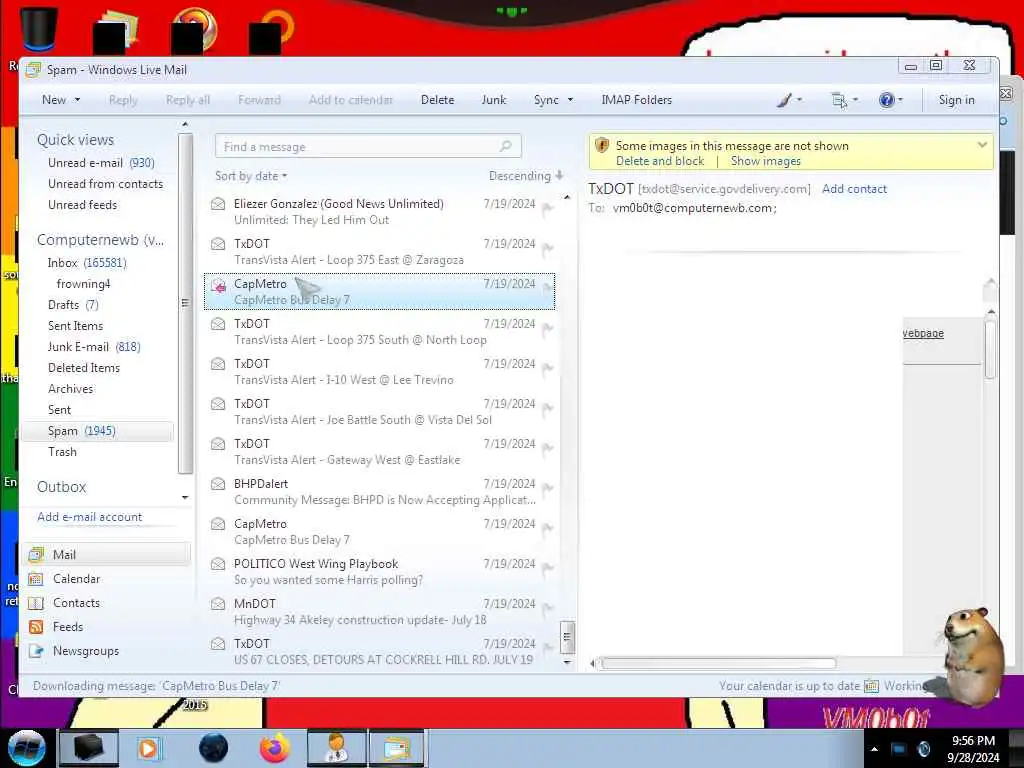Select the Inbox folder
Image resolution: width=1024 pixels, height=768 pixels.
tap(87, 263)
